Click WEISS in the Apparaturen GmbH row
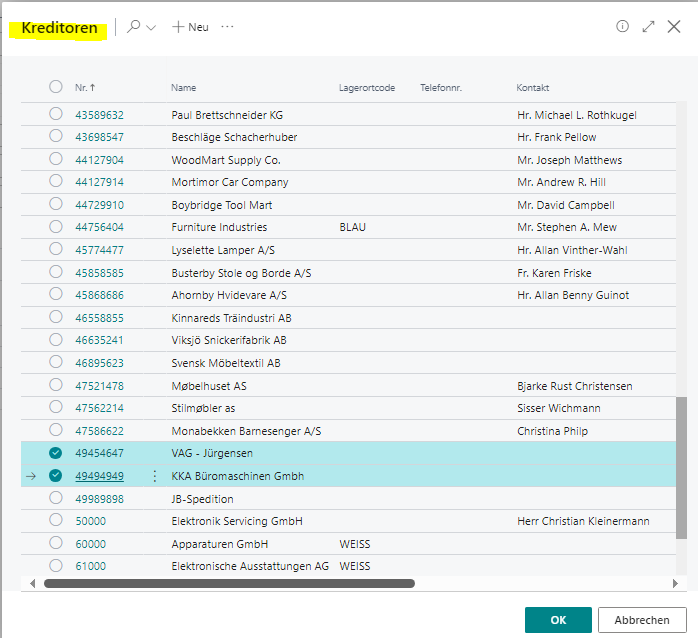The image size is (698, 638). (355, 544)
